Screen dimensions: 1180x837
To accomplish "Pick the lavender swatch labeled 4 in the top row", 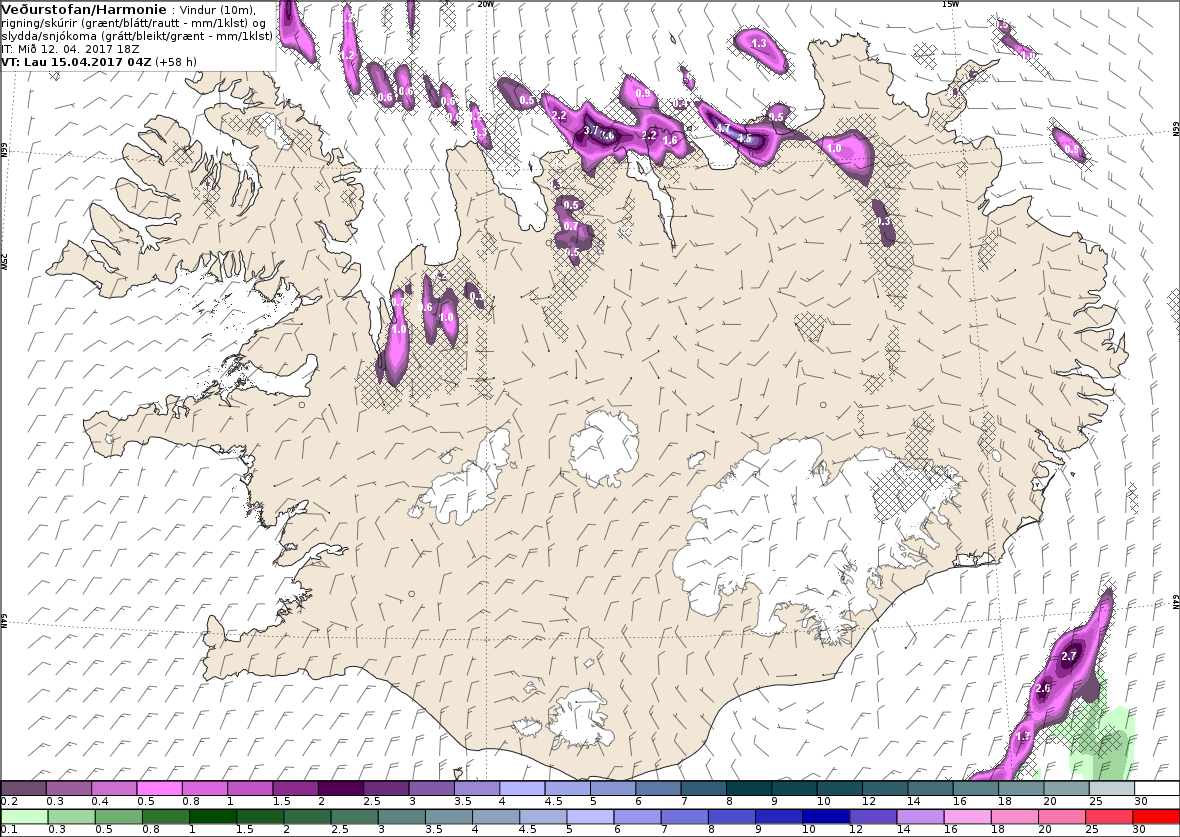I will coord(522,788).
